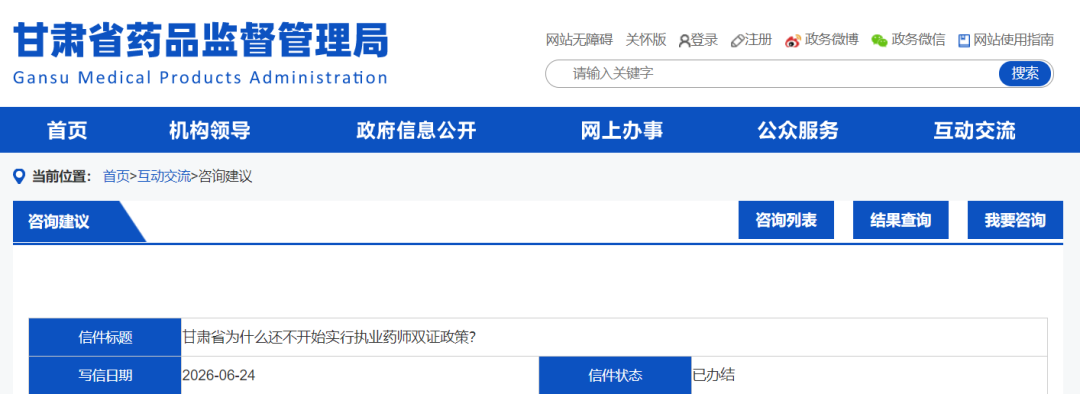Viewport: 1080px width, 394px height.
Task: Open 政府信息公开 navigation menu
Action: click(x=416, y=130)
